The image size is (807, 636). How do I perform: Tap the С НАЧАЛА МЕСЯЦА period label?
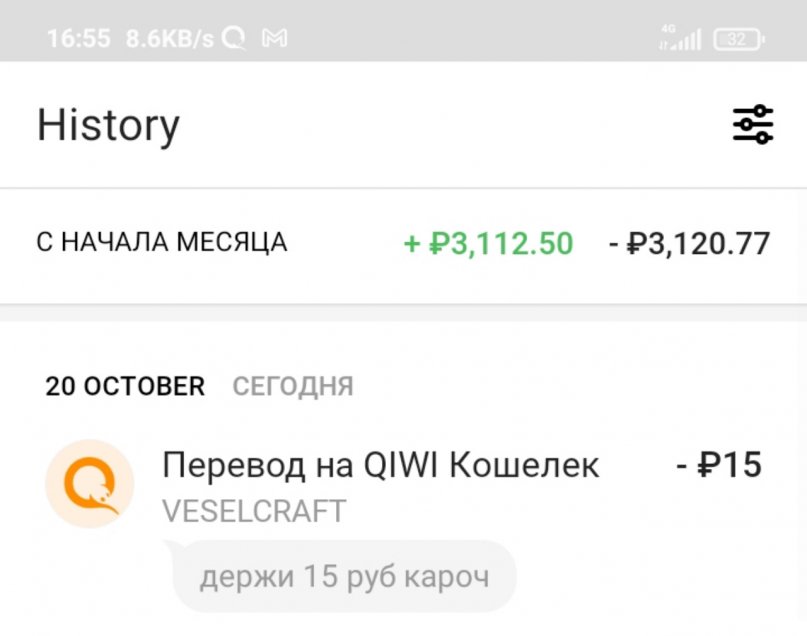162,242
